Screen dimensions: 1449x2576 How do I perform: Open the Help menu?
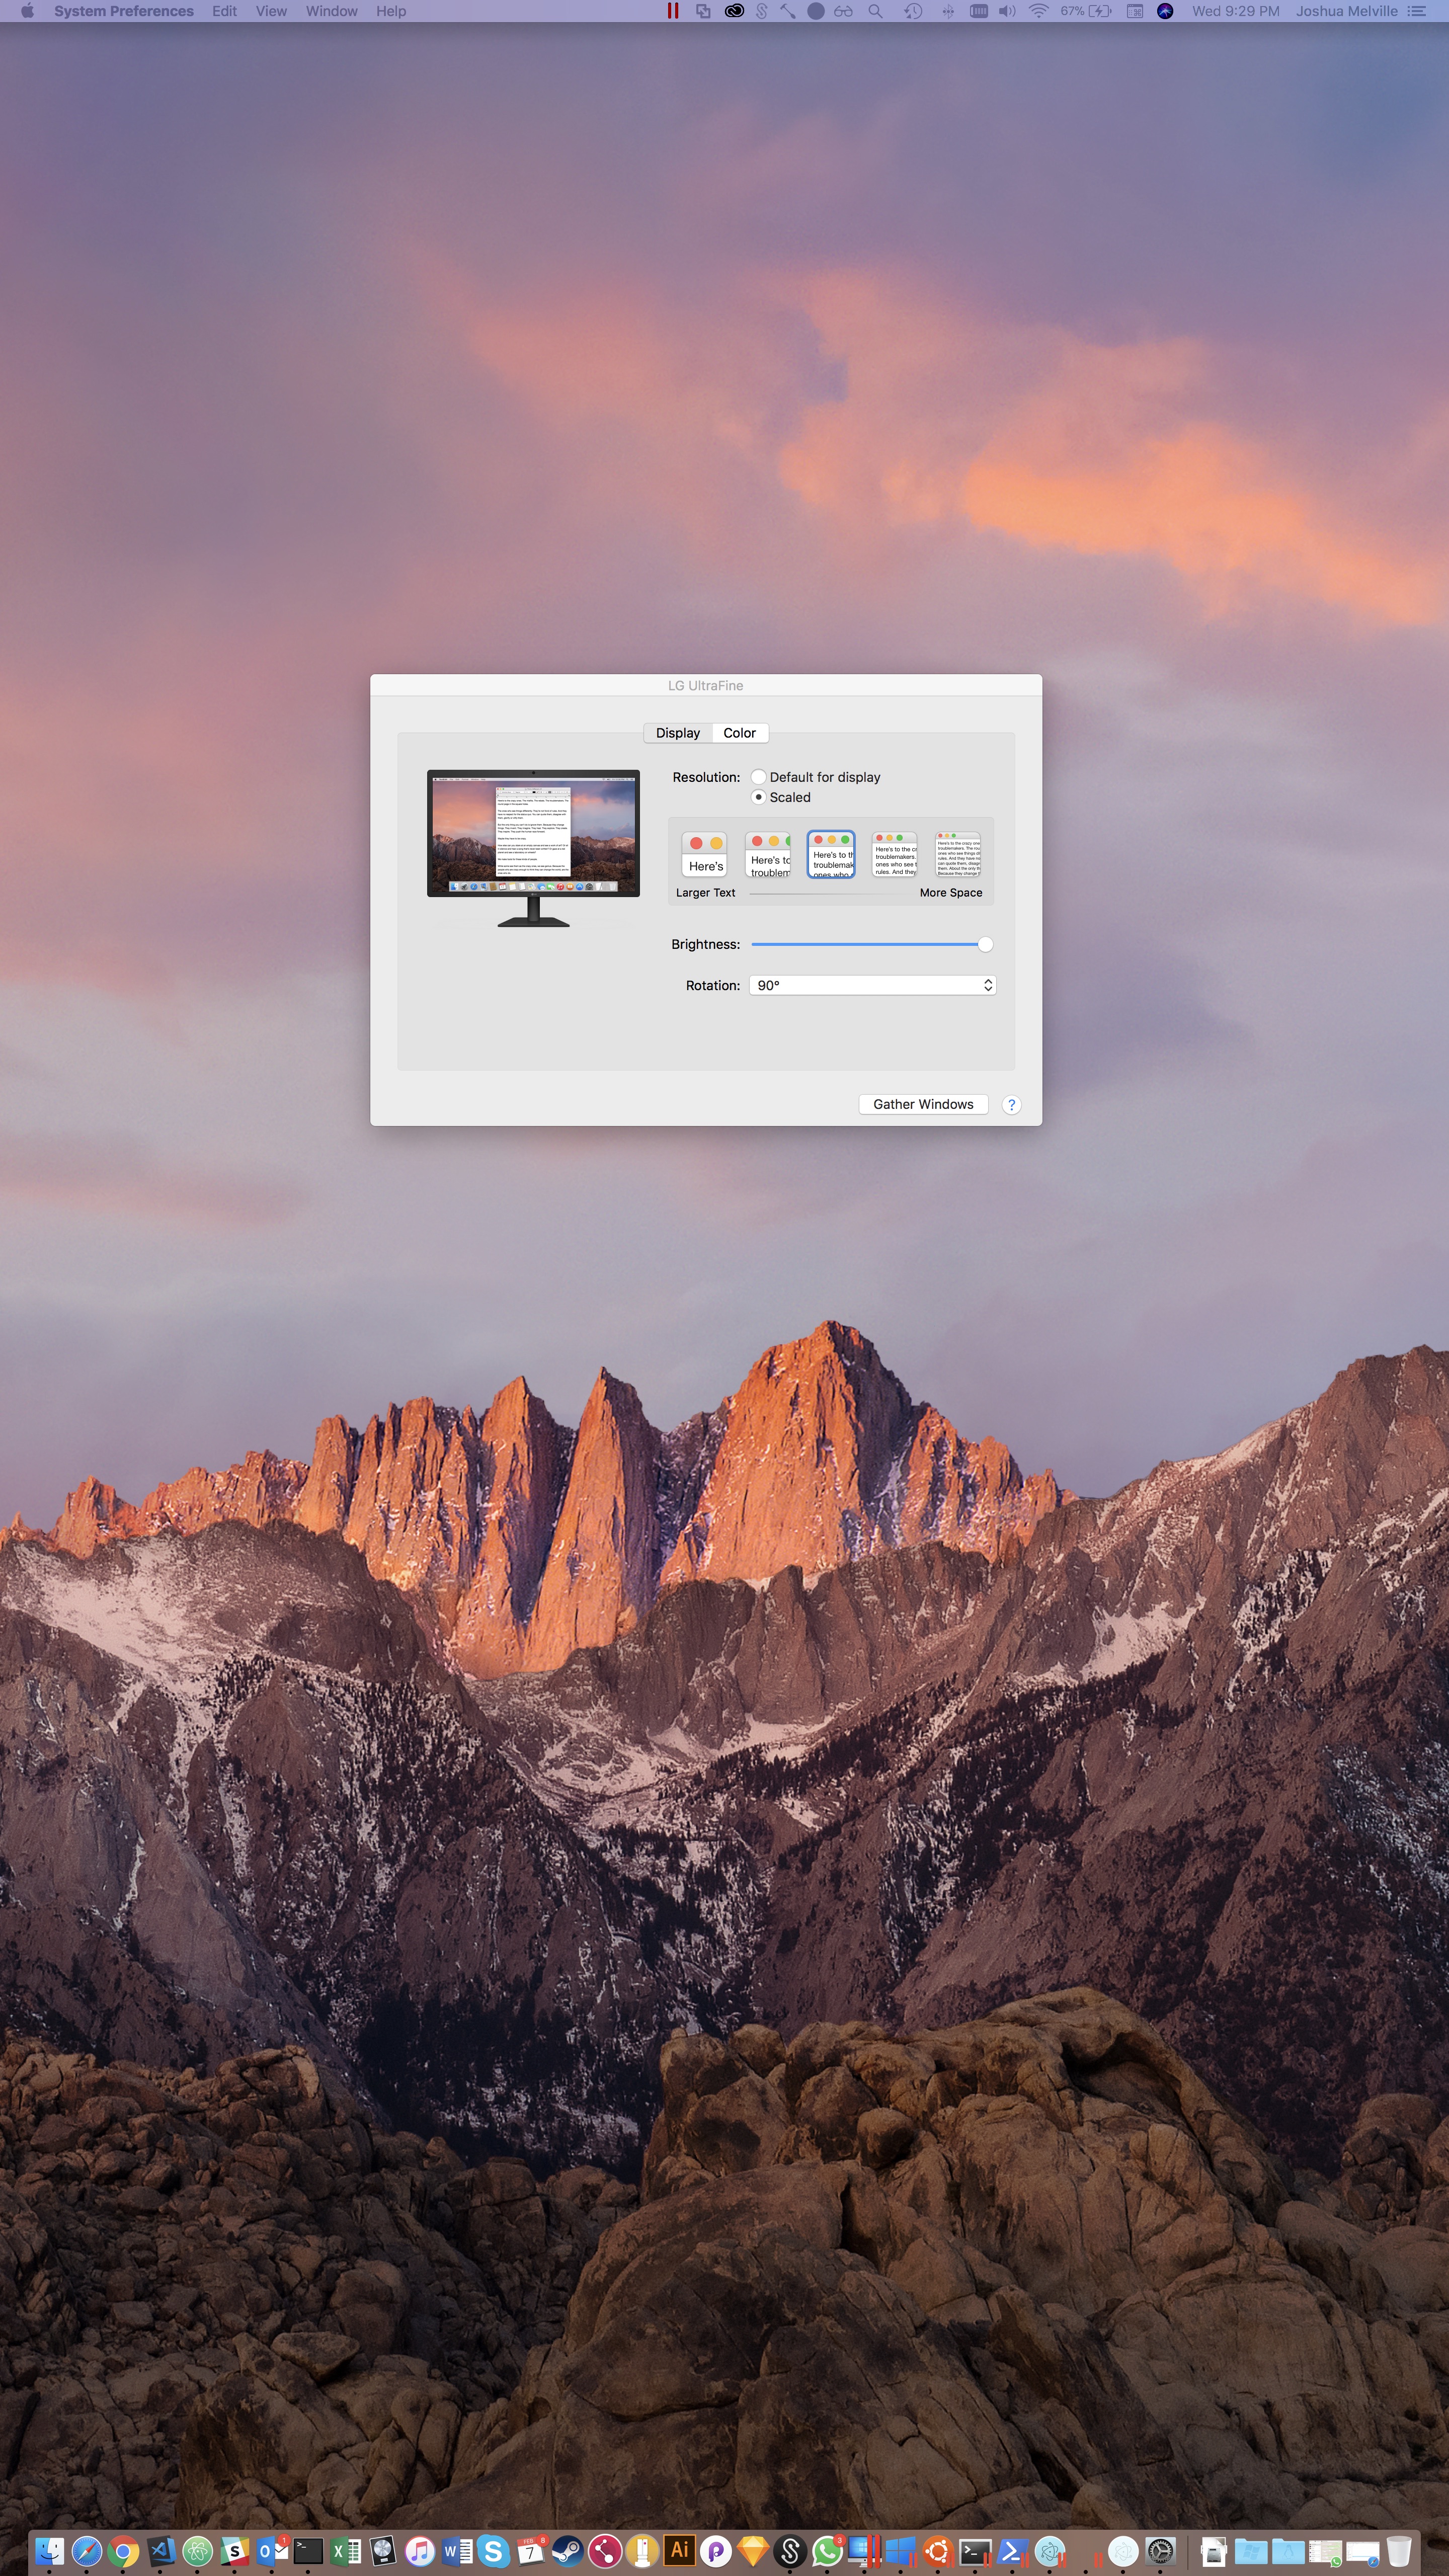click(391, 11)
